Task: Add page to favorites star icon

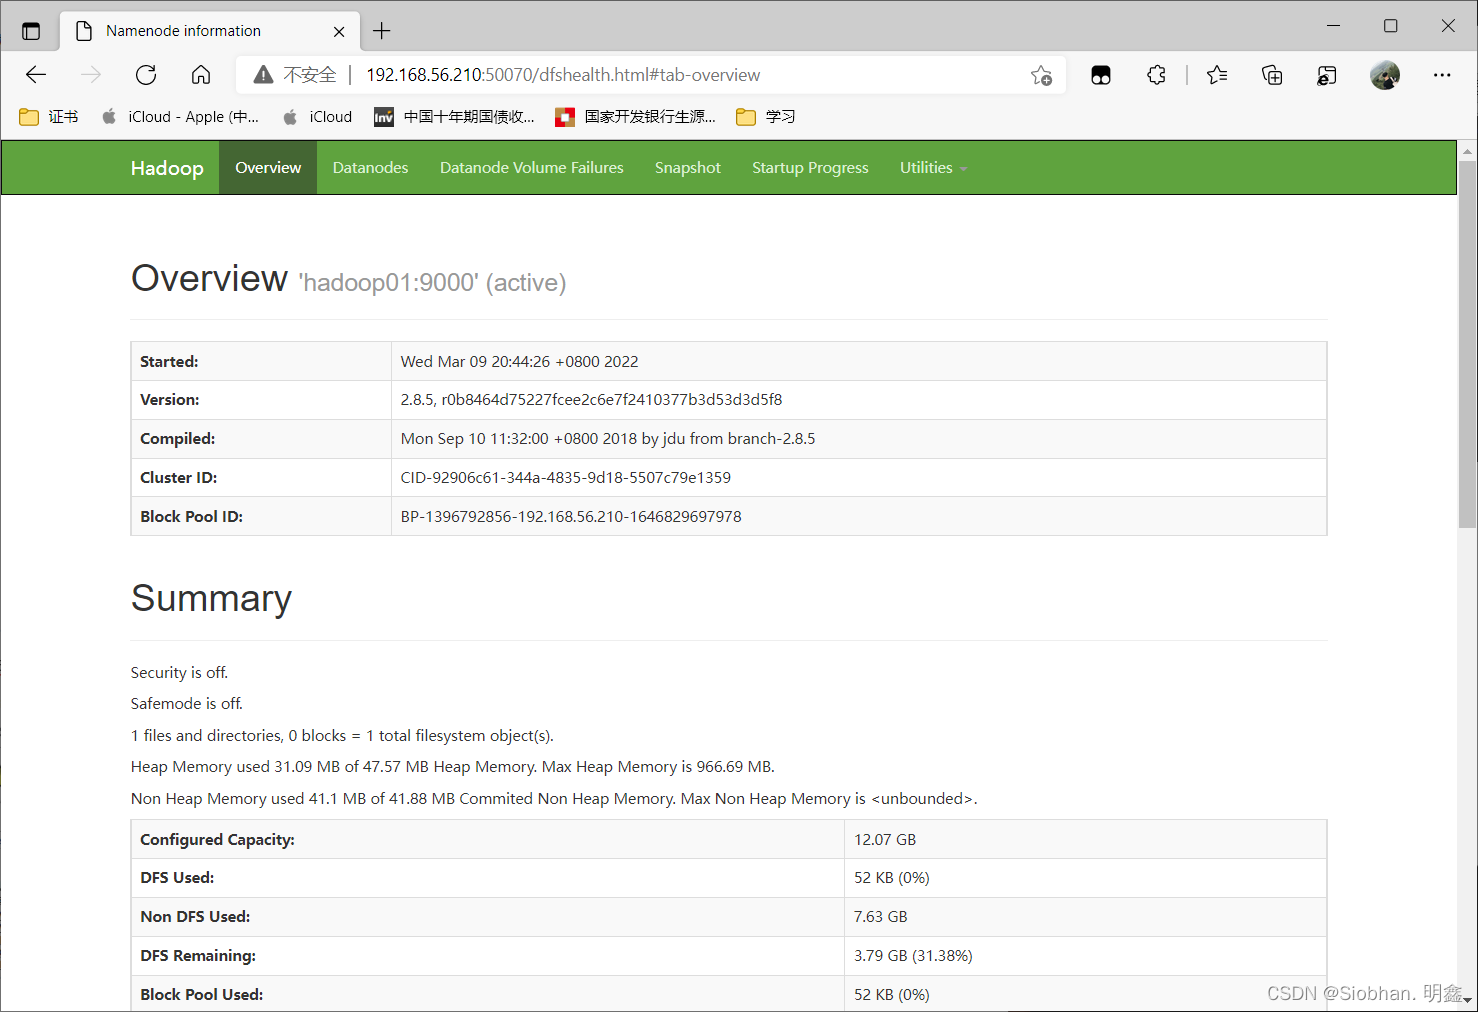Action: pyautogui.click(x=1041, y=75)
